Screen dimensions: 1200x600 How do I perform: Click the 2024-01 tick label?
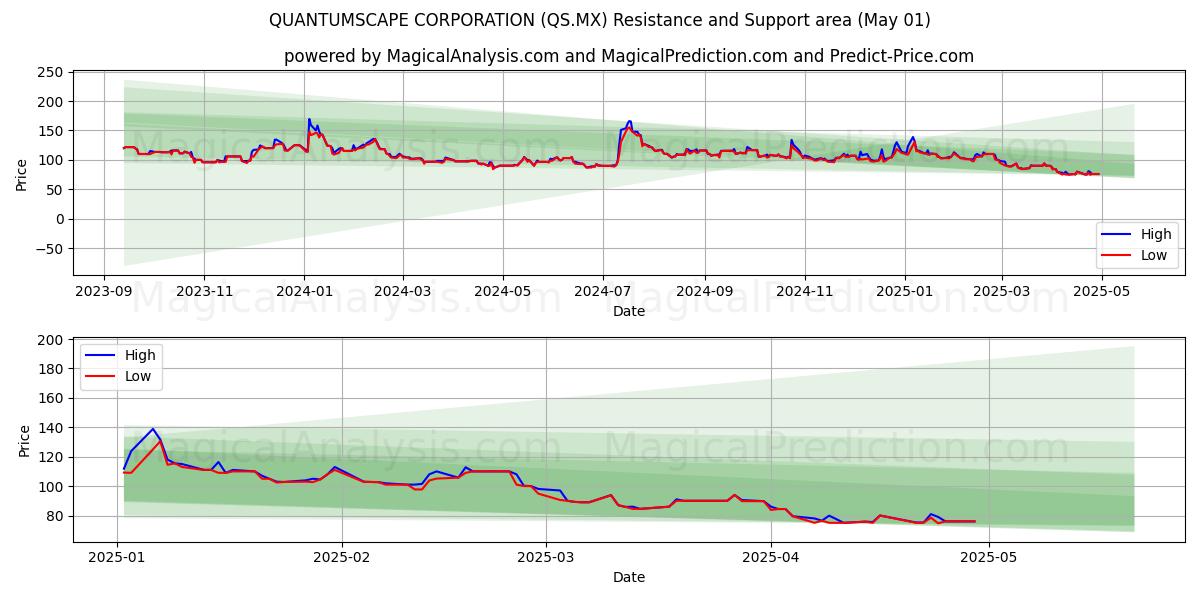tap(304, 290)
